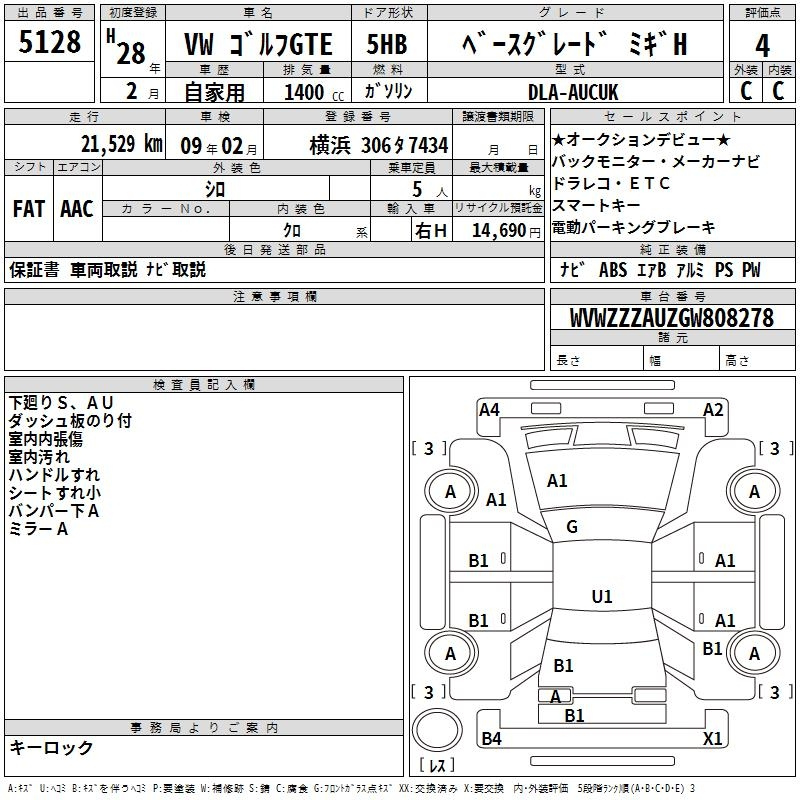Screen dimensions: 800x800
Task: Click inspector note バンパー下A
Action: (x=54, y=511)
